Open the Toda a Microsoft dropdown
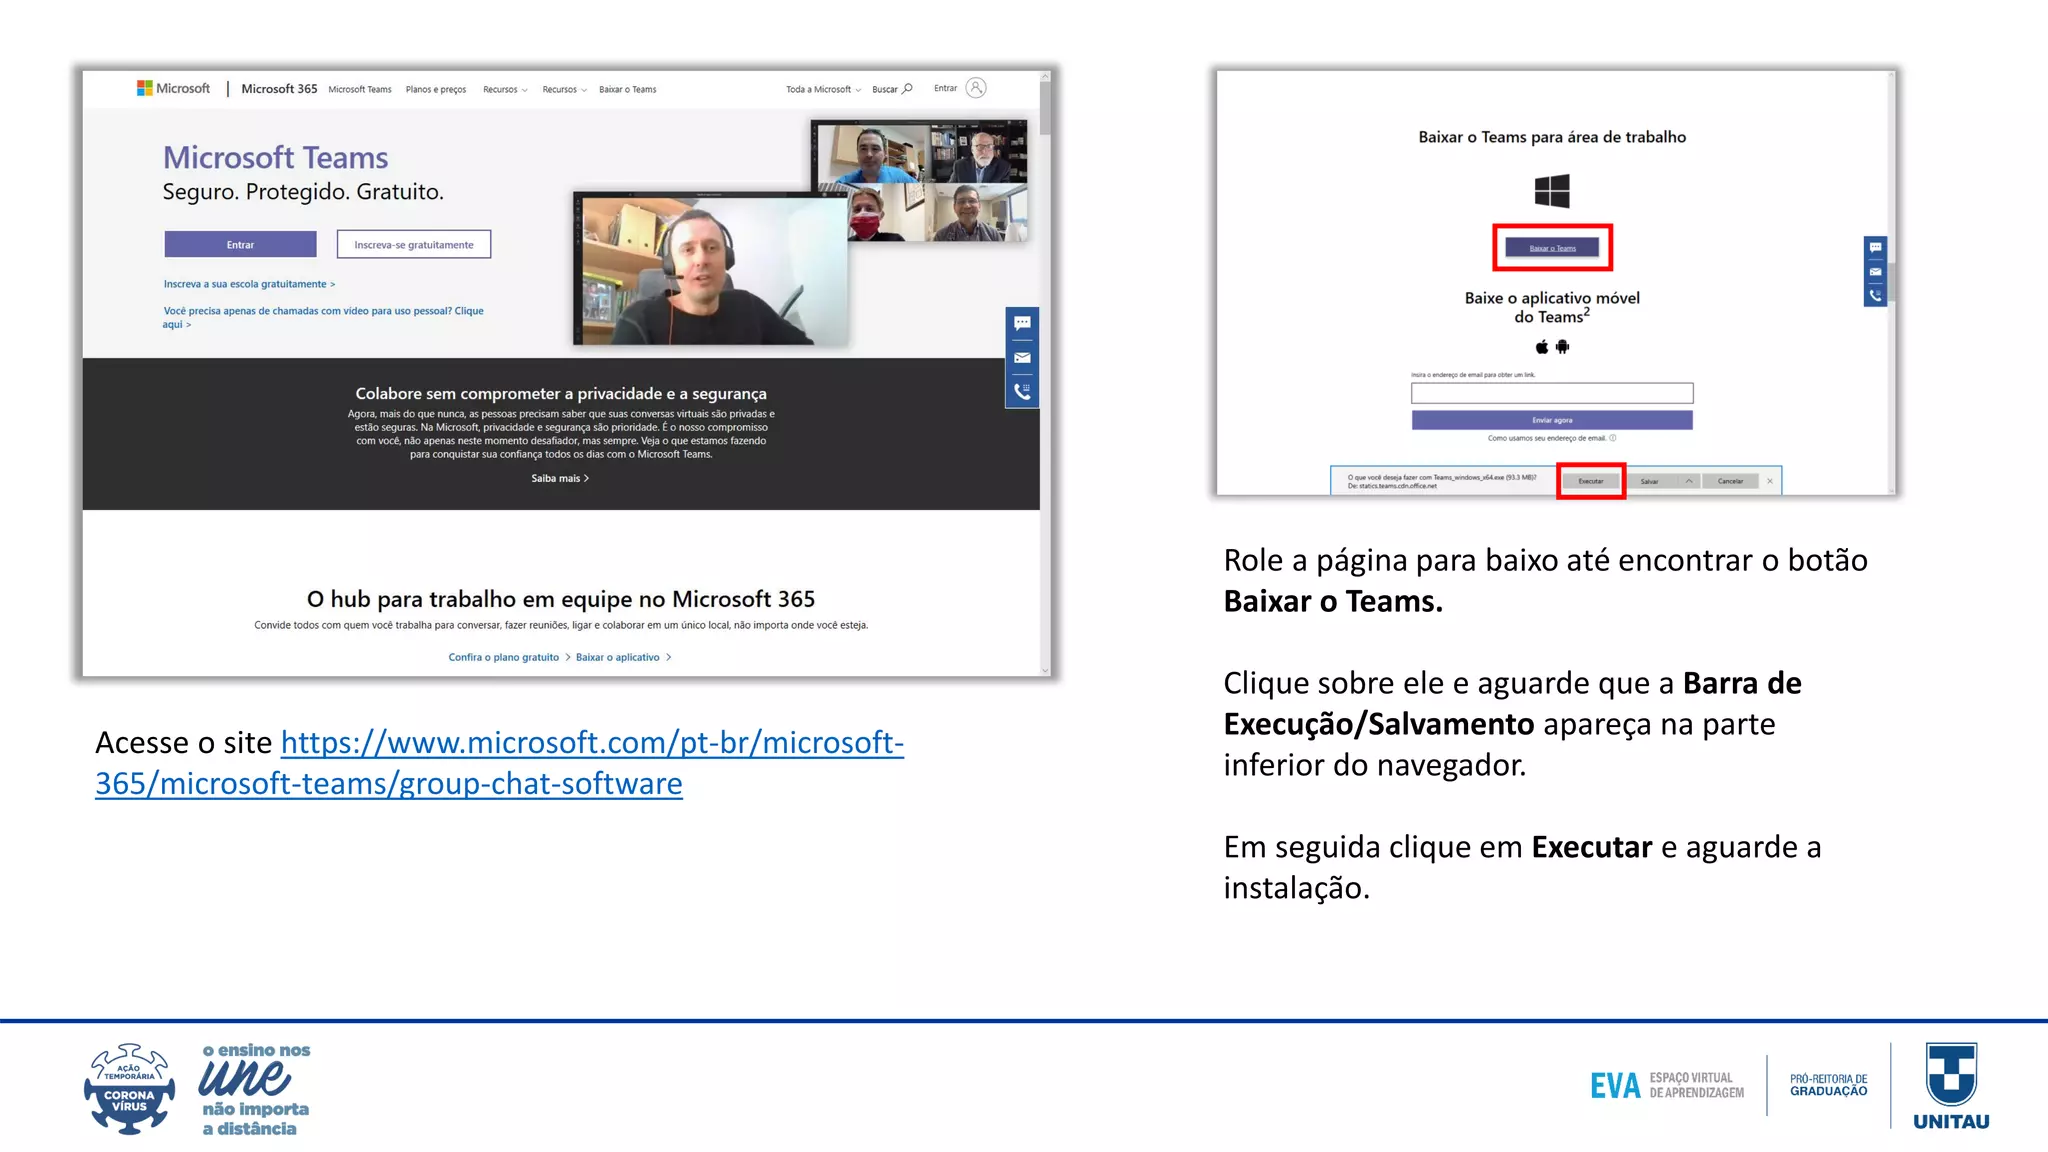 pos(823,90)
